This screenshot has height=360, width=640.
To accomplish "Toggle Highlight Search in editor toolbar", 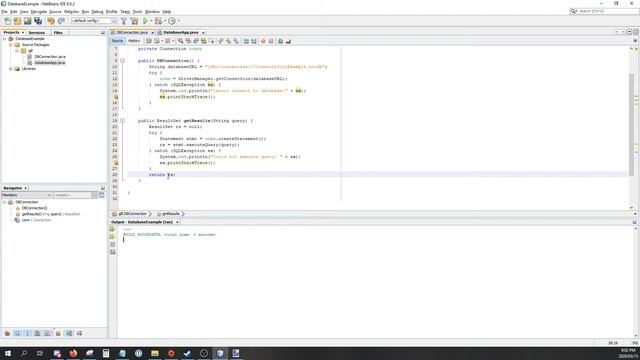I will (203, 41).
